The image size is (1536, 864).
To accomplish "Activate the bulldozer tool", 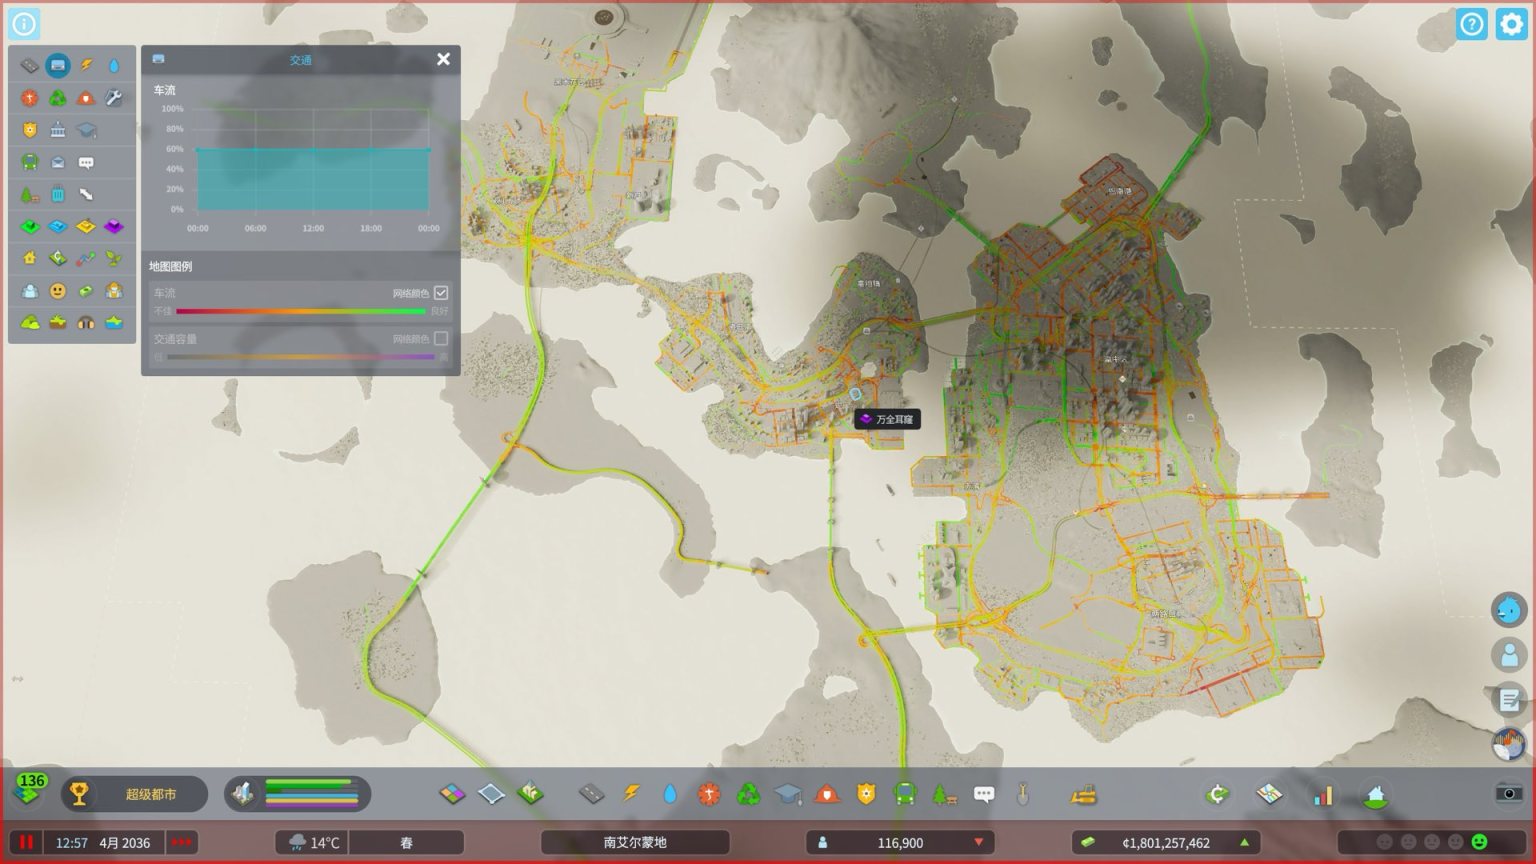I will (x=1083, y=794).
